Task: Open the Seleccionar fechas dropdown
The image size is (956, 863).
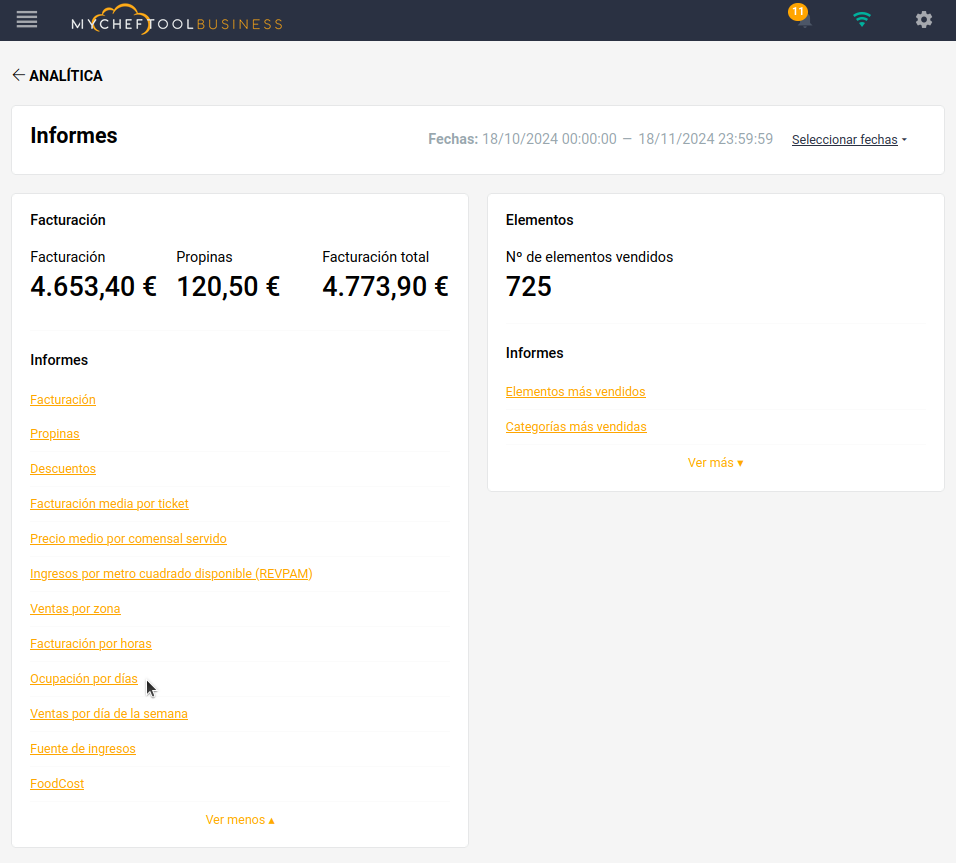Action: [x=848, y=140]
